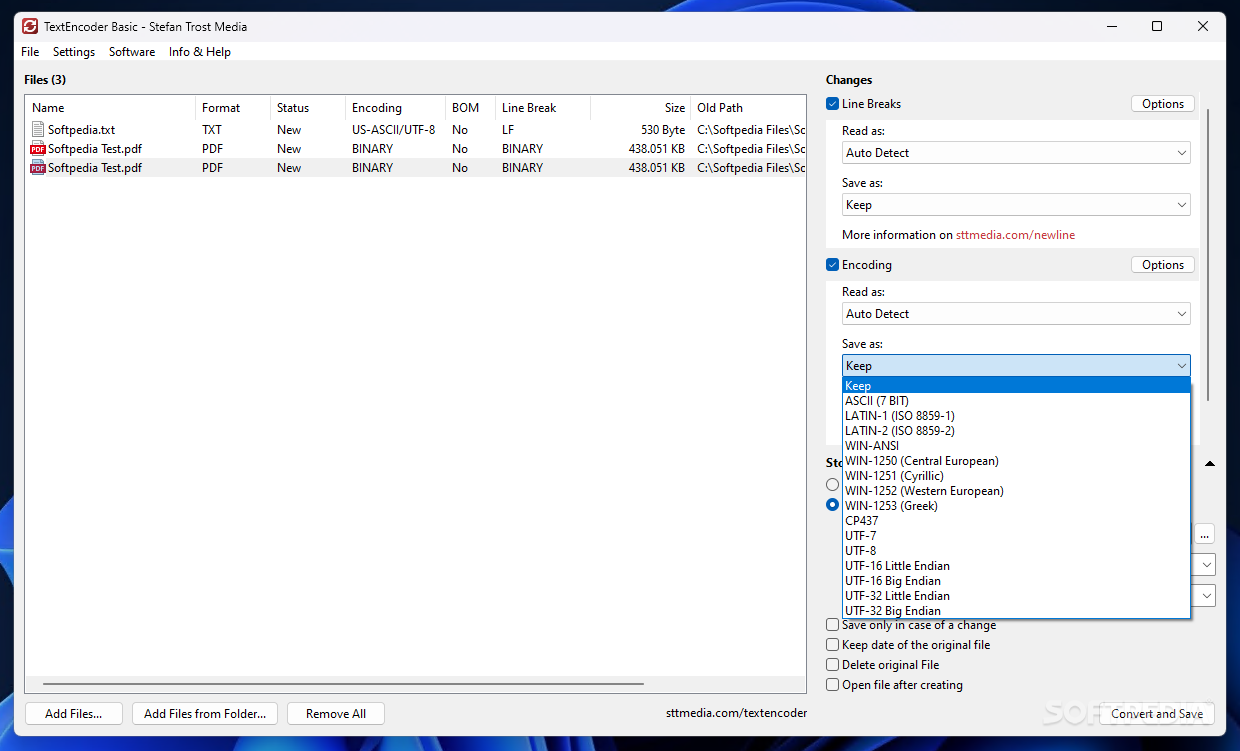Enable Keep date of the original file
The height and width of the screenshot is (751, 1240).
[832, 645]
